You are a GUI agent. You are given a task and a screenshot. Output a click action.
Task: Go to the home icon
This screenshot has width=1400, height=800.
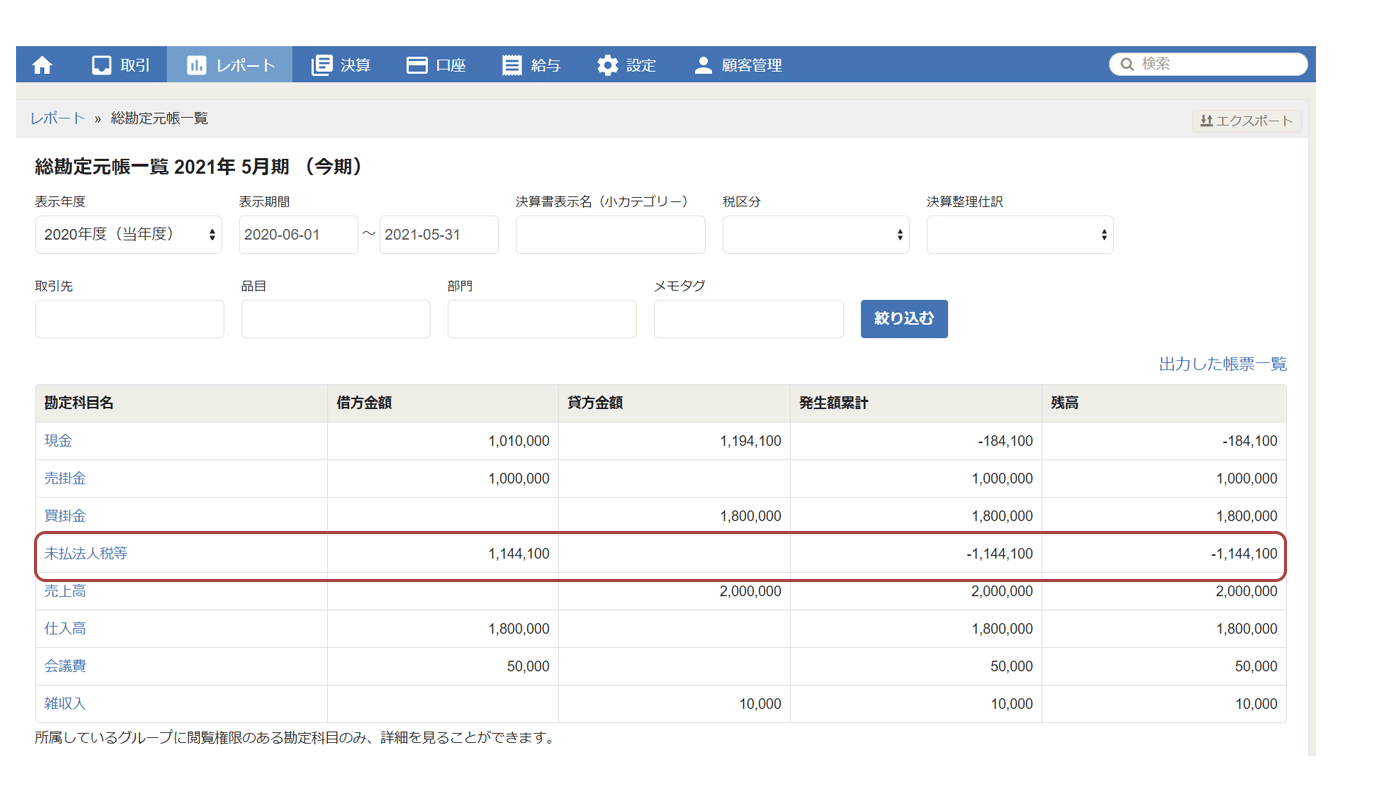pos(42,65)
